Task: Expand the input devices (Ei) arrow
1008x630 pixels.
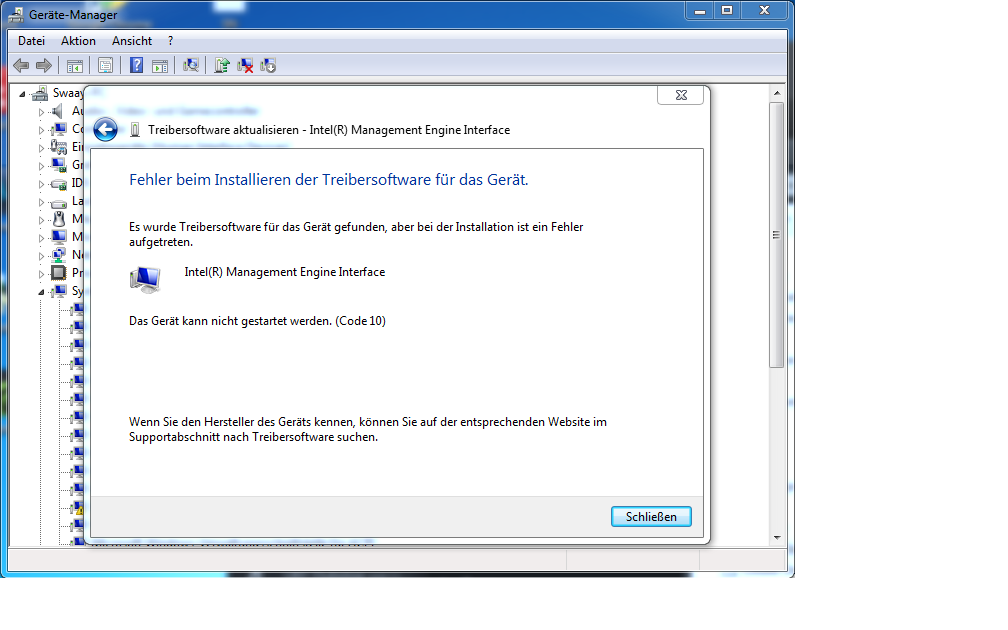Action: (x=42, y=148)
